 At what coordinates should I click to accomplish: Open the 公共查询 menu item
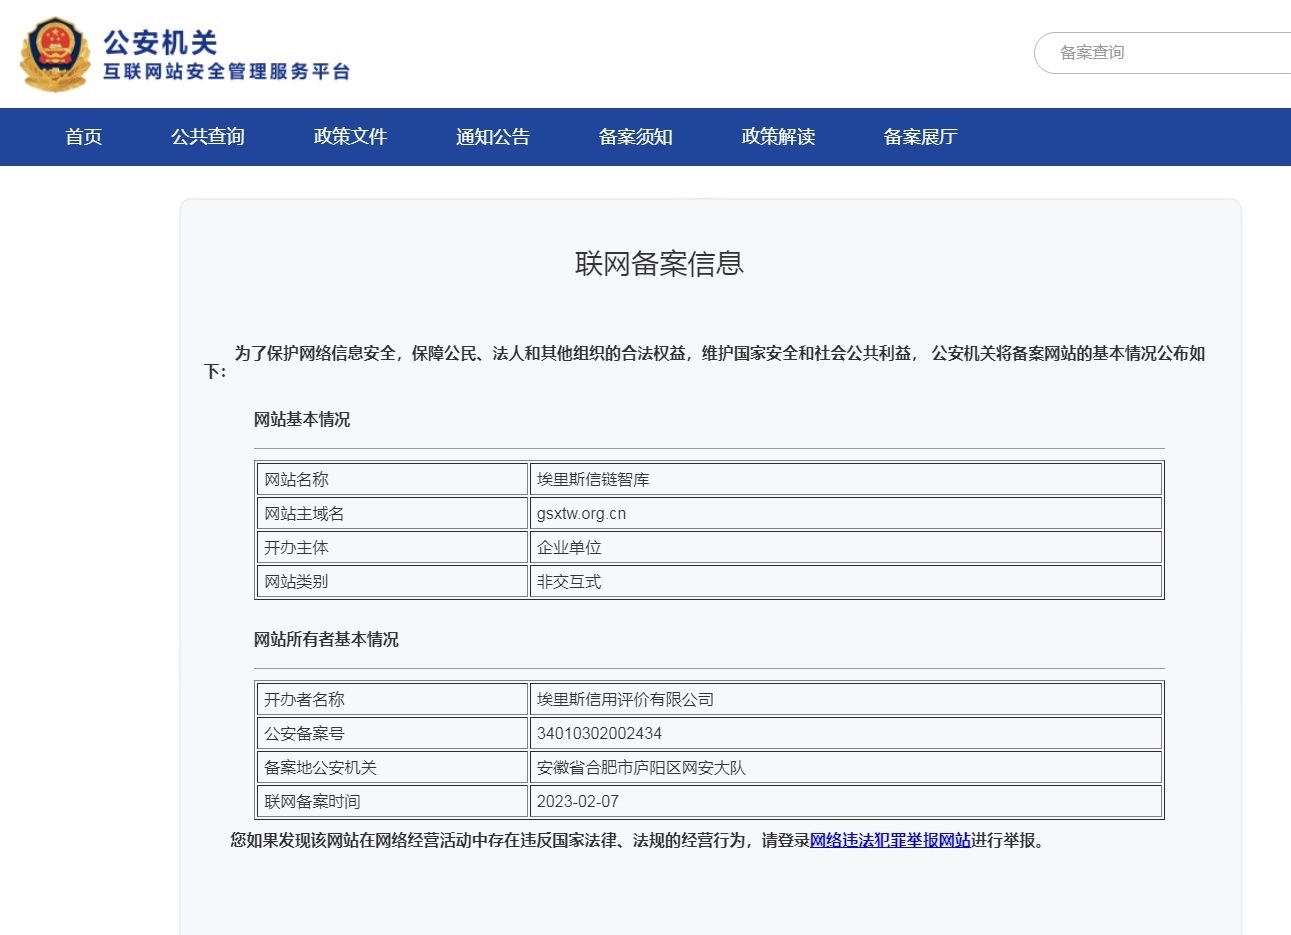[207, 137]
